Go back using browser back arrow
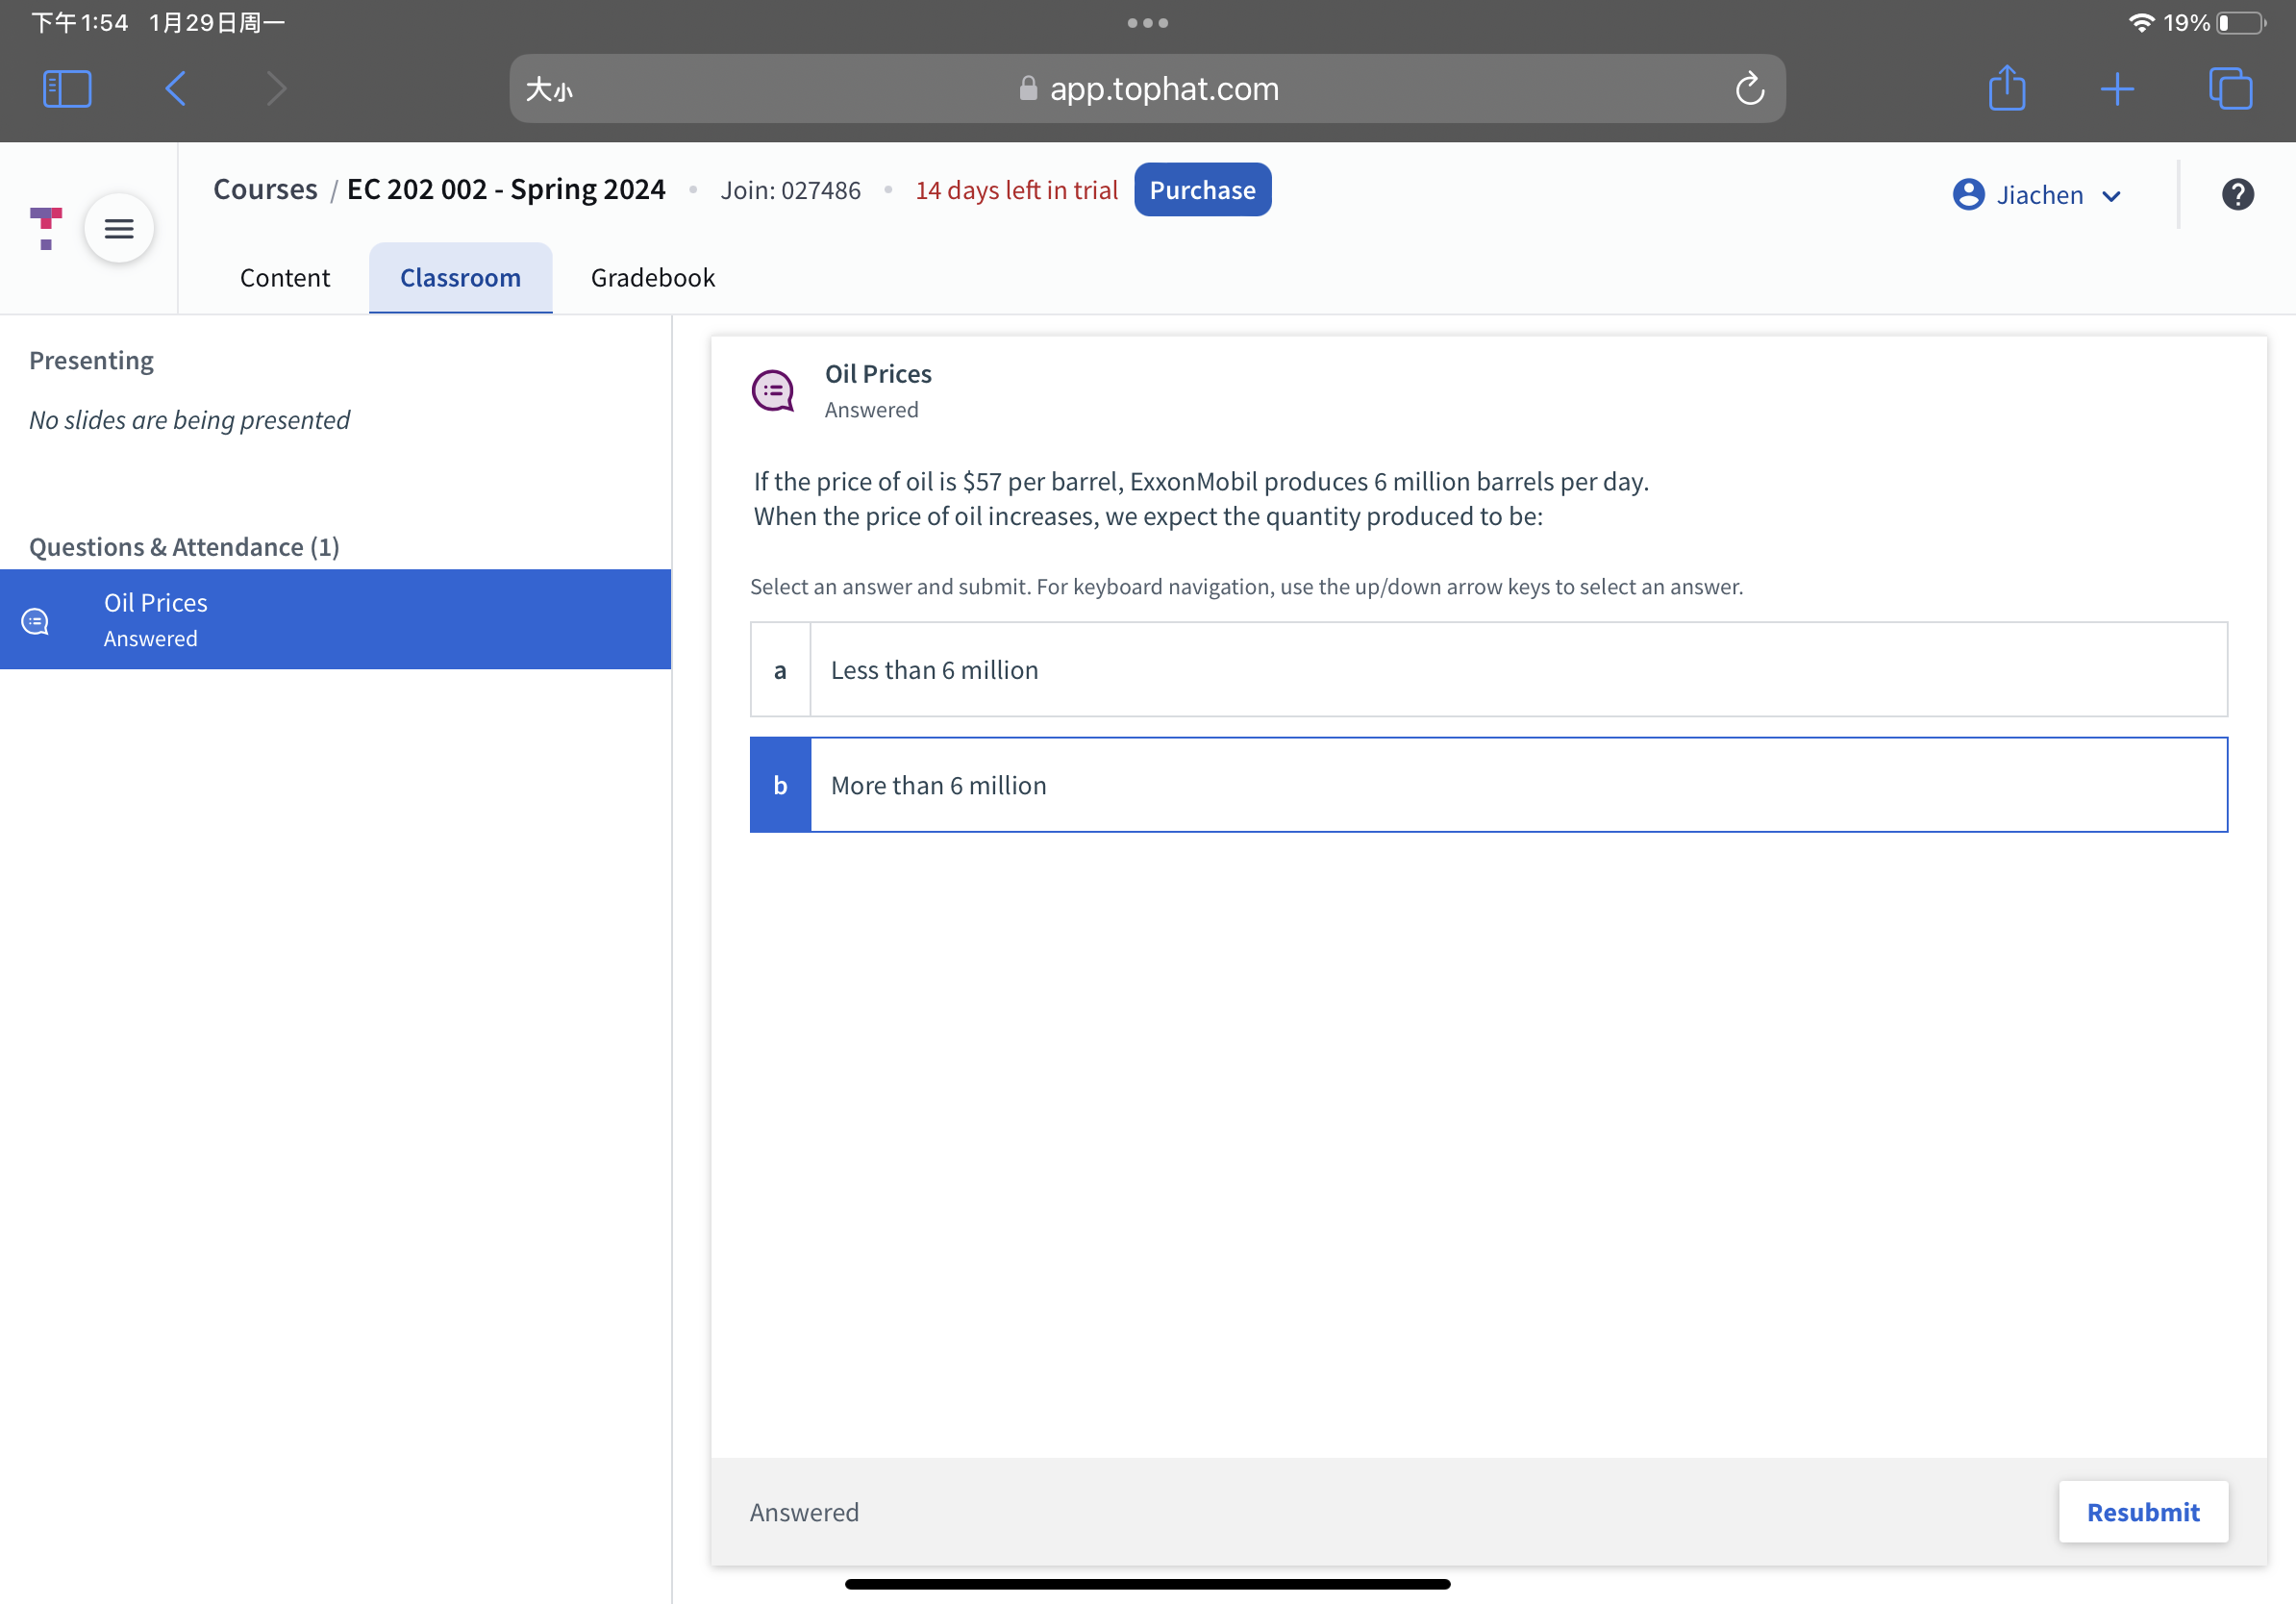The image size is (2296, 1604). 176,89
